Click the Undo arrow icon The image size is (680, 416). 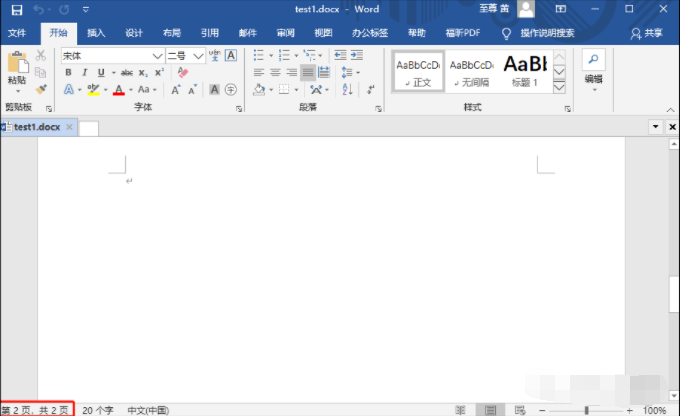tap(38, 10)
